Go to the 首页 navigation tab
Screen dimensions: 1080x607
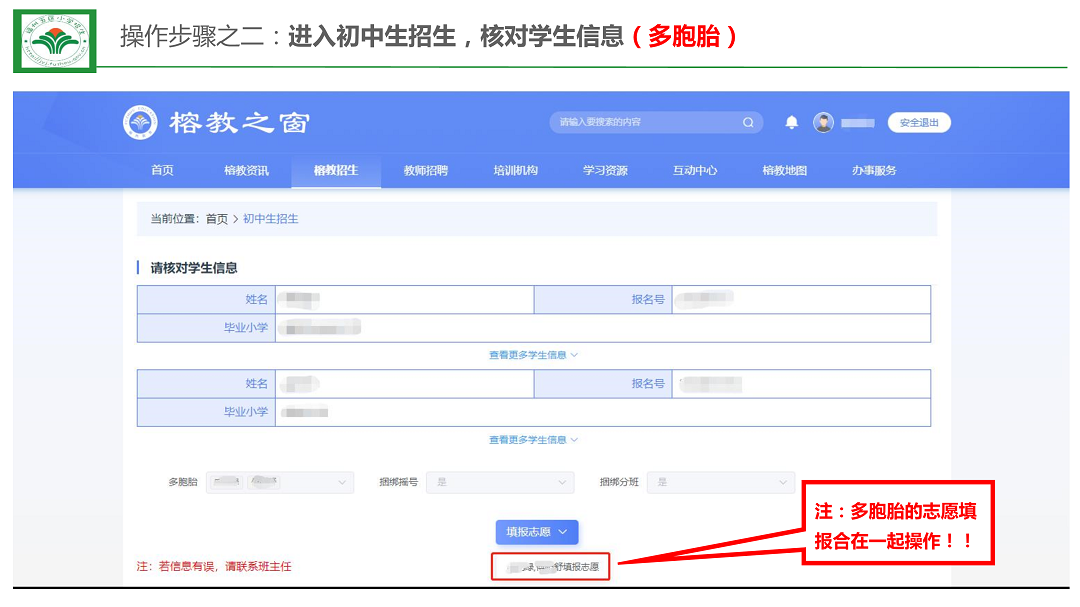(162, 171)
